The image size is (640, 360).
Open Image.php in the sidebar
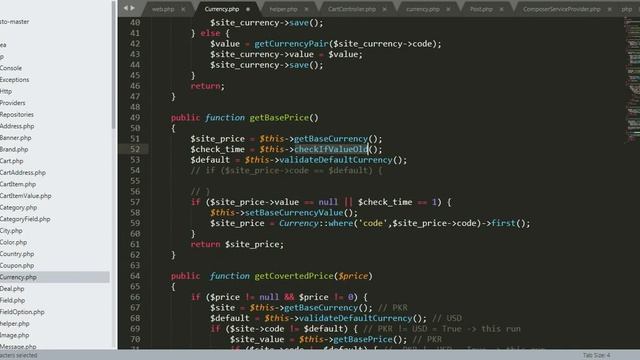tap(14, 336)
